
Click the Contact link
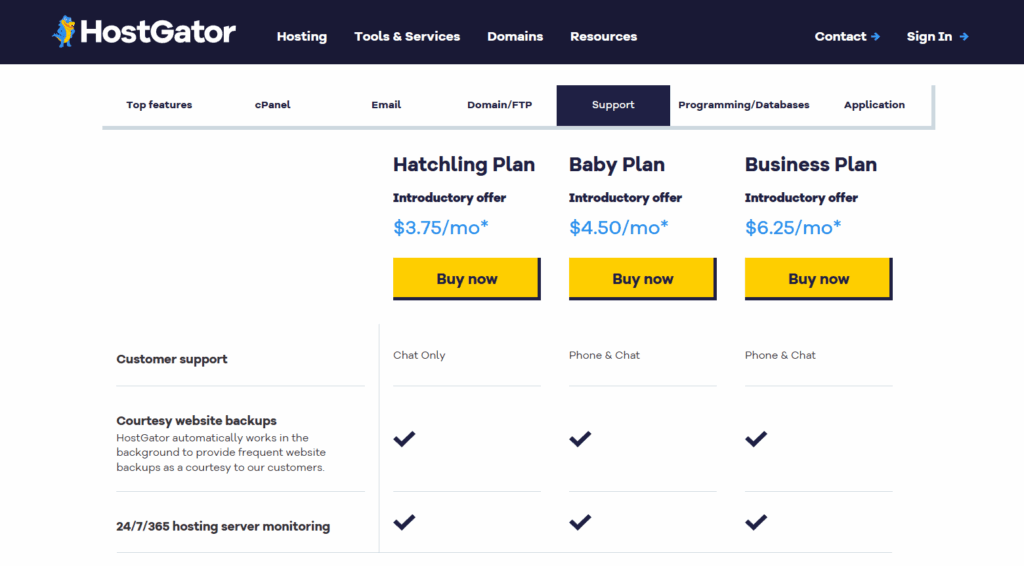pos(847,37)
